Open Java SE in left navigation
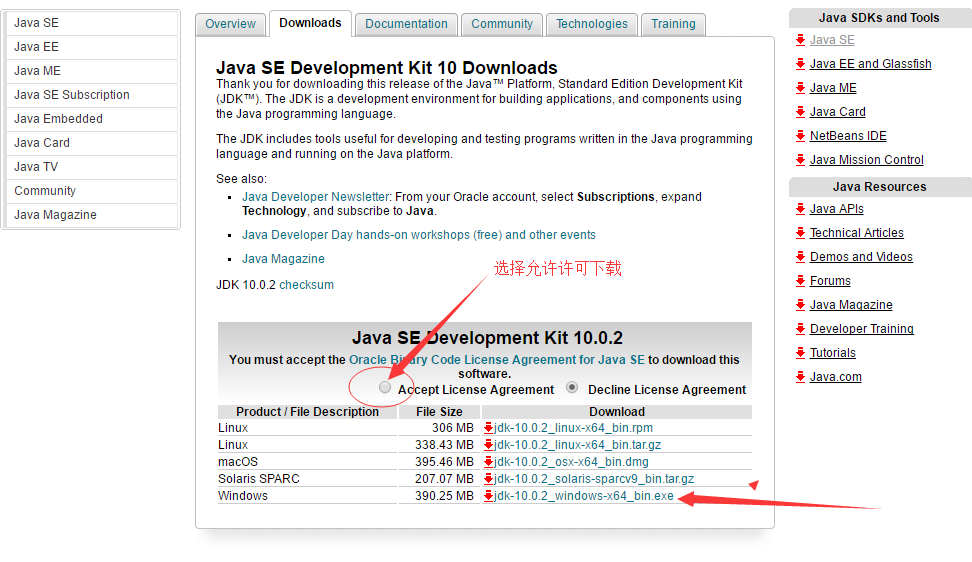The image size is (972, 562). point(91,23)
